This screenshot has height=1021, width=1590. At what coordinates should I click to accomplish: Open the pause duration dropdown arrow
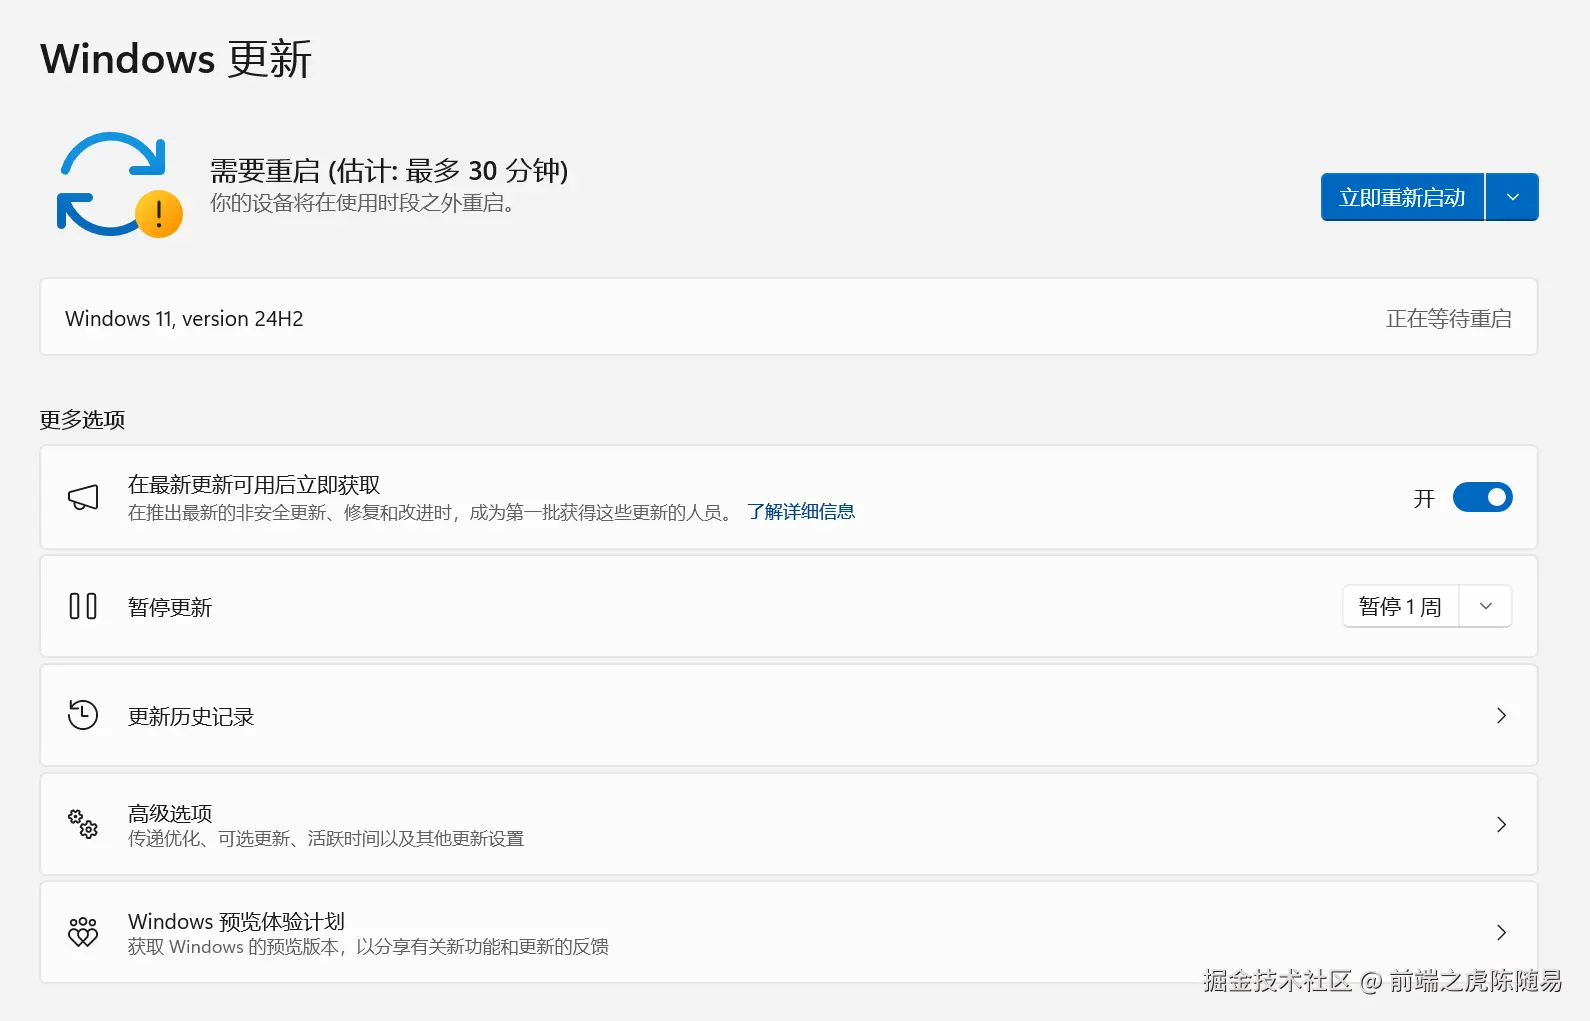[x=1486, y=606]
